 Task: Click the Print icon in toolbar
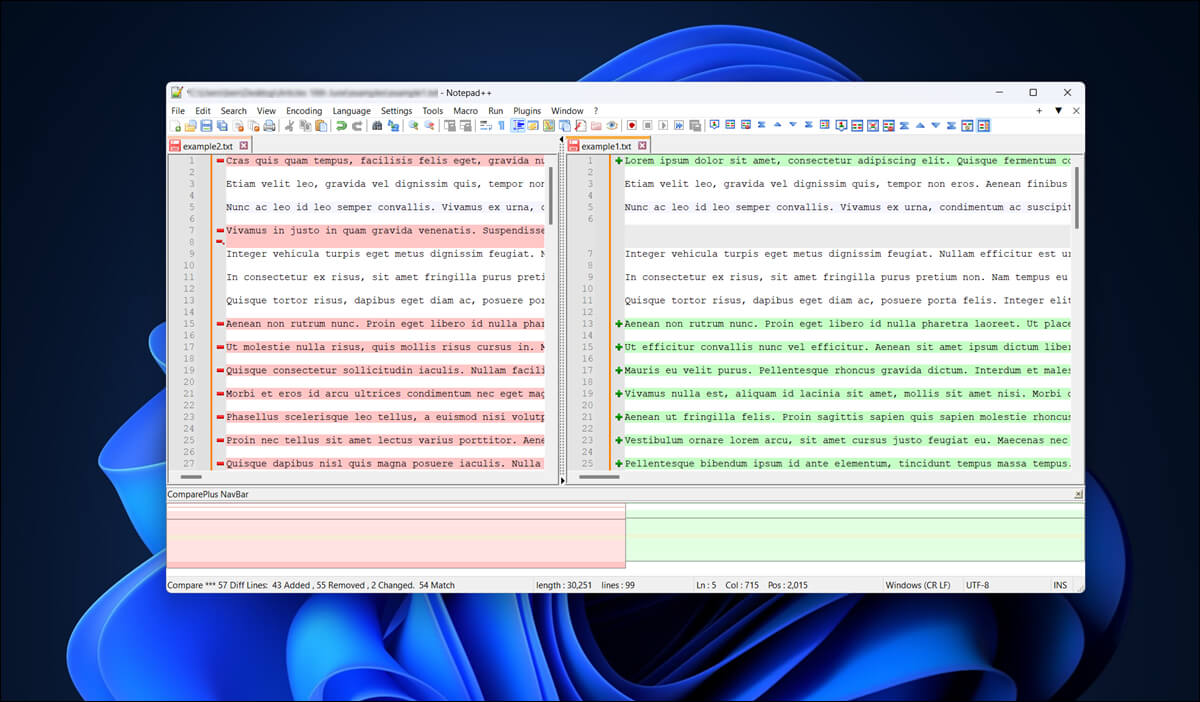[269, 126]
